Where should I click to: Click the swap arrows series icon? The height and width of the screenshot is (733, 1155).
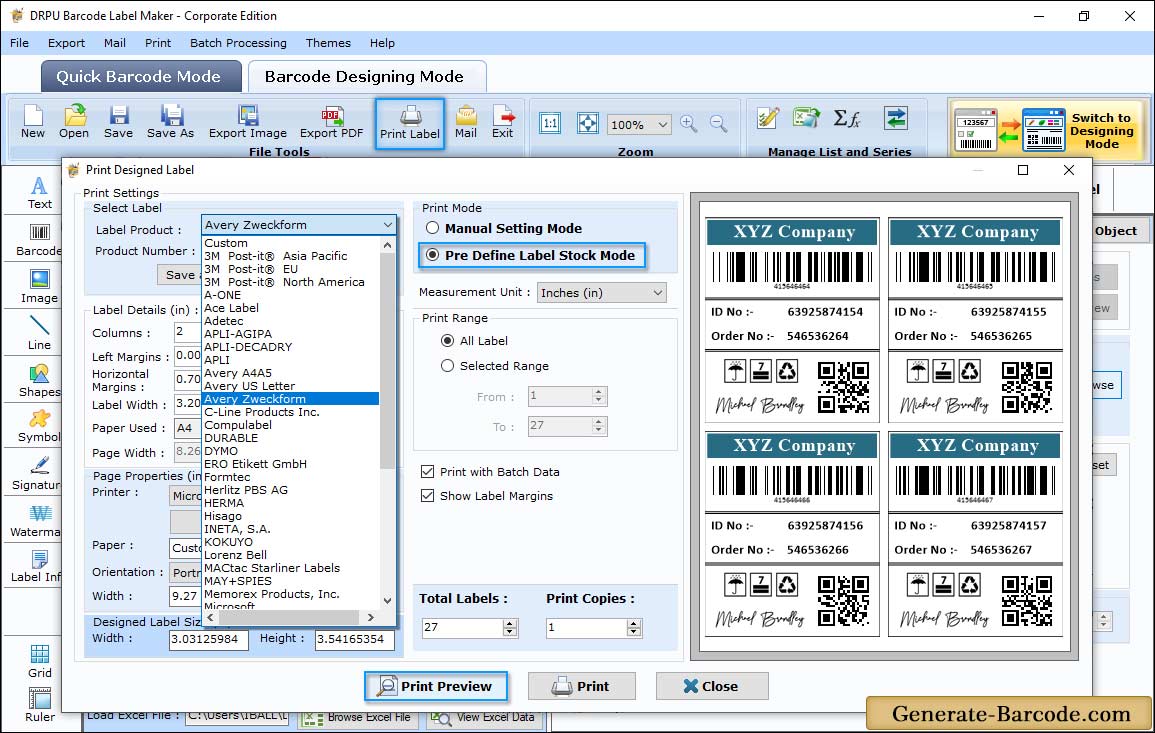point(896,118)
